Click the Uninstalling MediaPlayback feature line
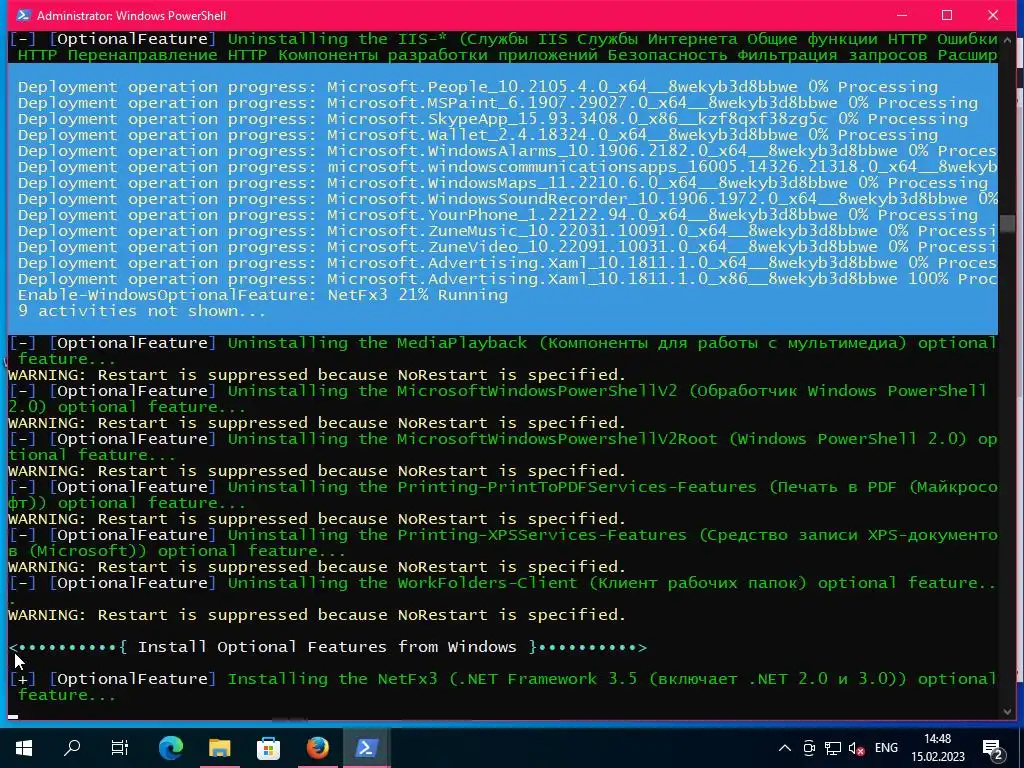The image size is (1024, 768). (x=503, y=351)
